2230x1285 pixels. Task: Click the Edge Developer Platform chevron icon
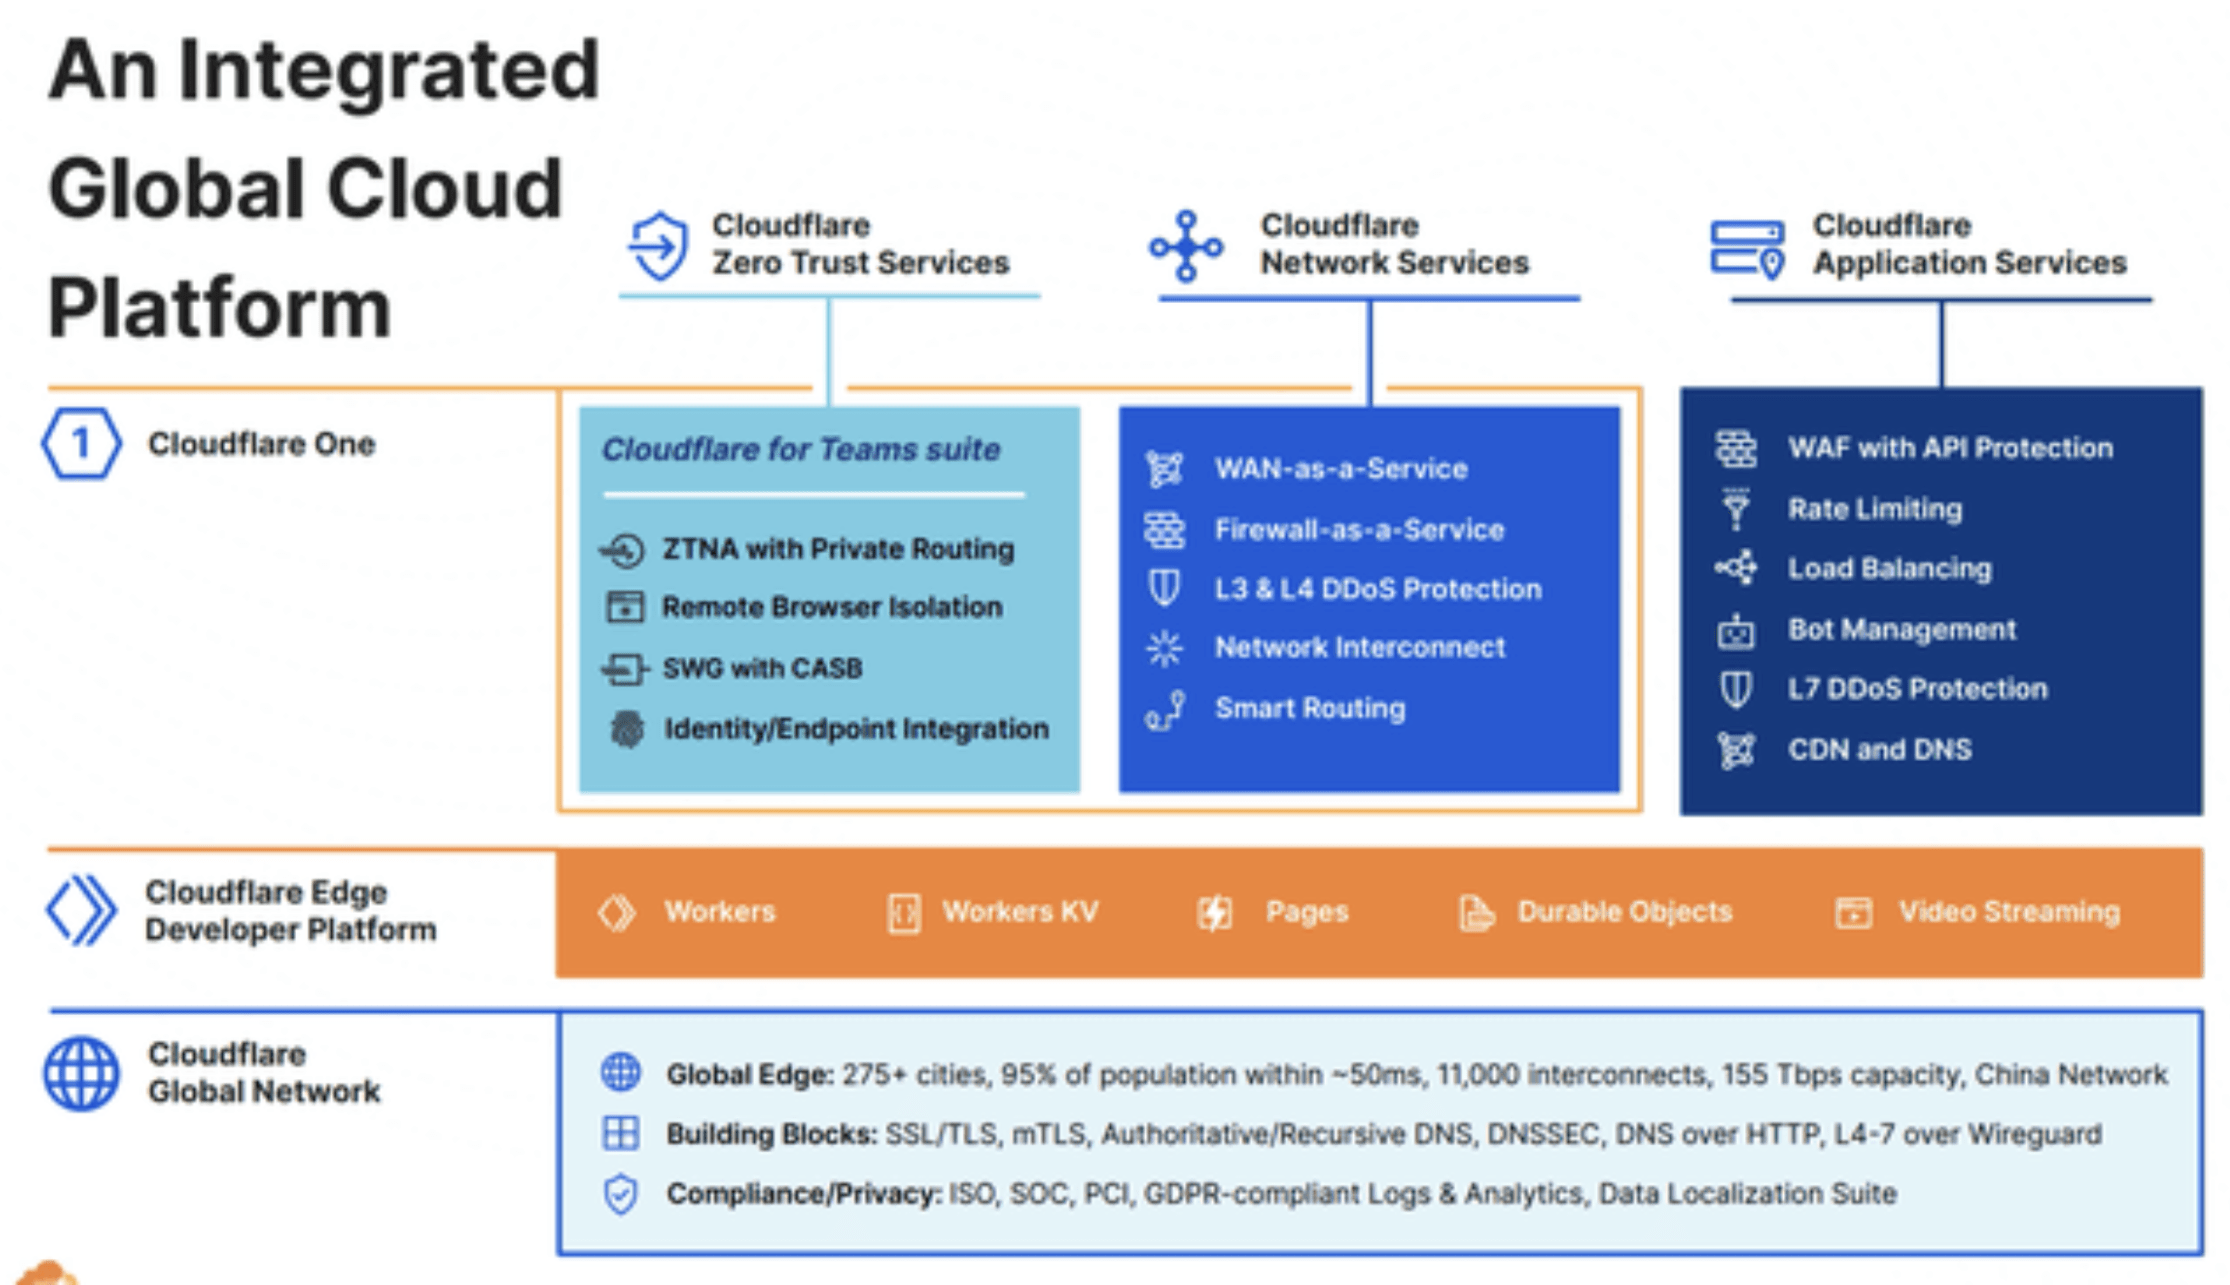tap(81, 910)
